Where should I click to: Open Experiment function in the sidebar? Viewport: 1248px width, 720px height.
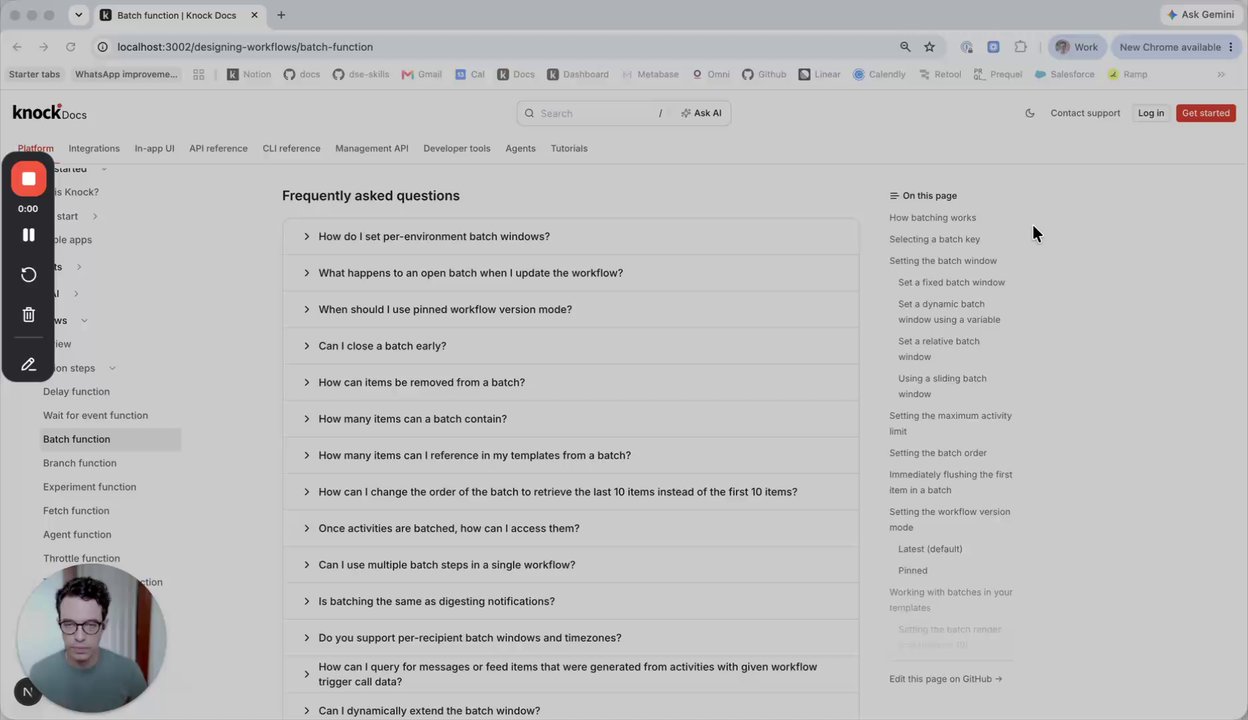click(89, 487)
